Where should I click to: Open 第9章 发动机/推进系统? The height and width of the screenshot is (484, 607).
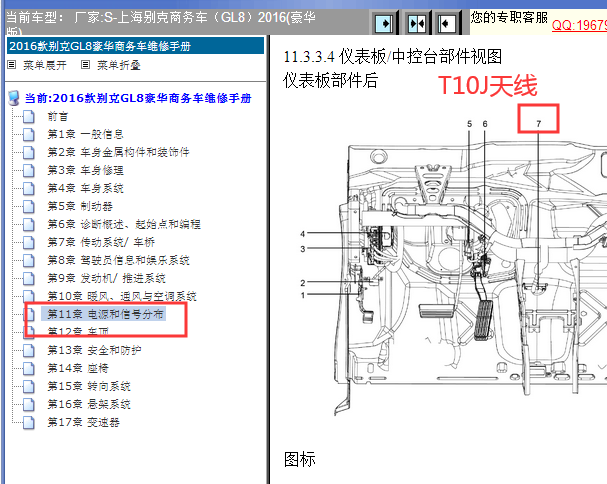(106, 278)
